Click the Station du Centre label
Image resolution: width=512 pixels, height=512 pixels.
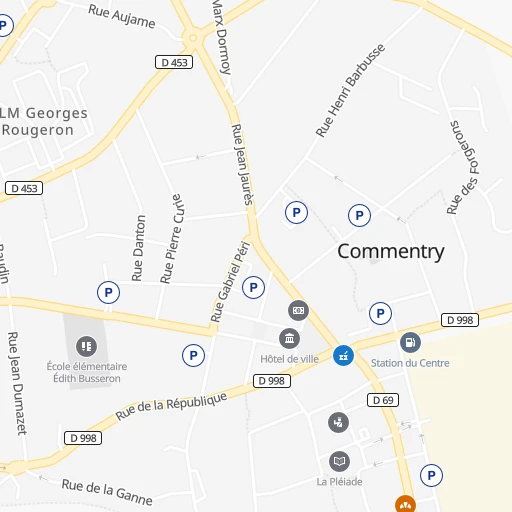pyautogui.click(x=410, y=363)
